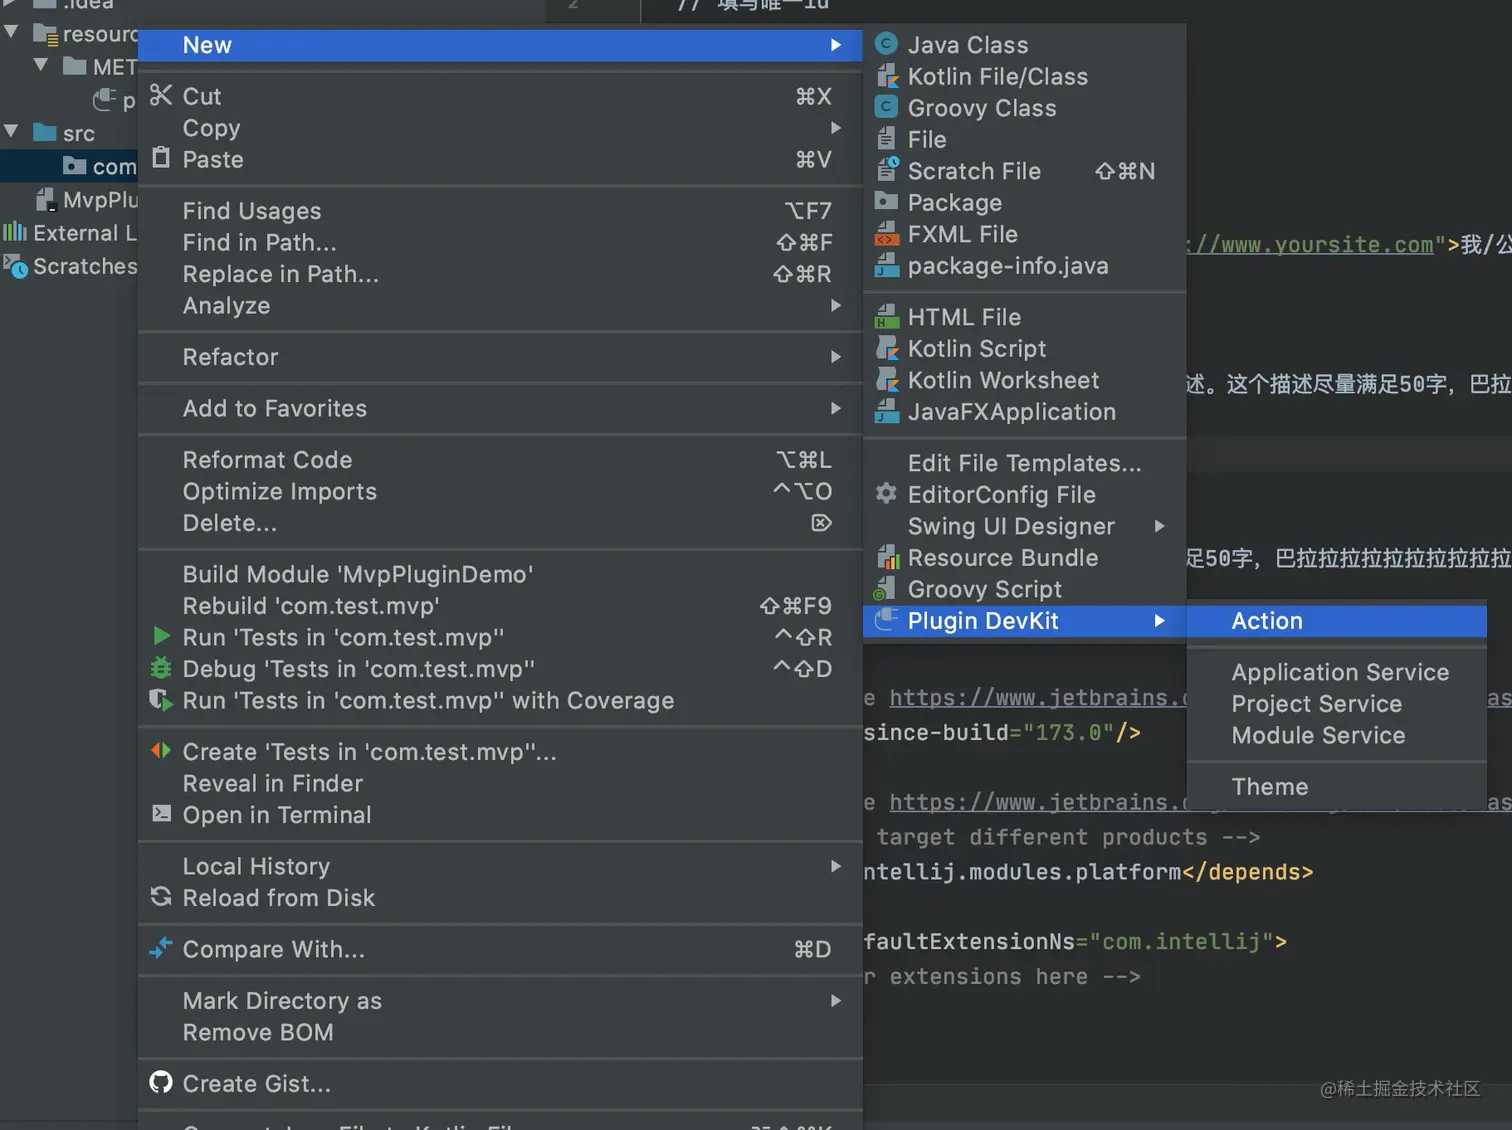Click the since-build="173.0" code text
The image size is (1512, 1130).
pos(1001,732)
